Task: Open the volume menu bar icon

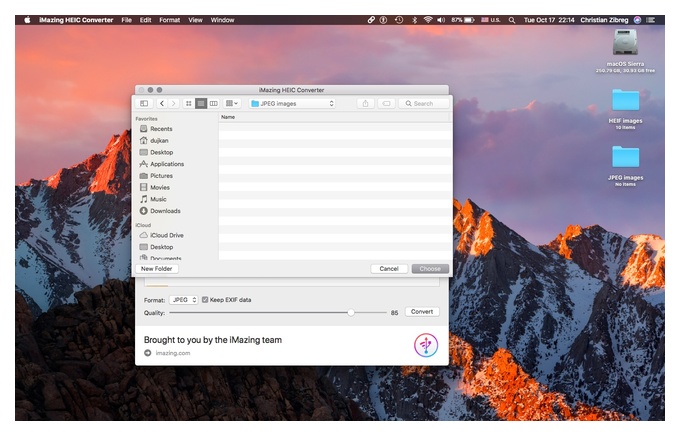Action: point(441,20)
